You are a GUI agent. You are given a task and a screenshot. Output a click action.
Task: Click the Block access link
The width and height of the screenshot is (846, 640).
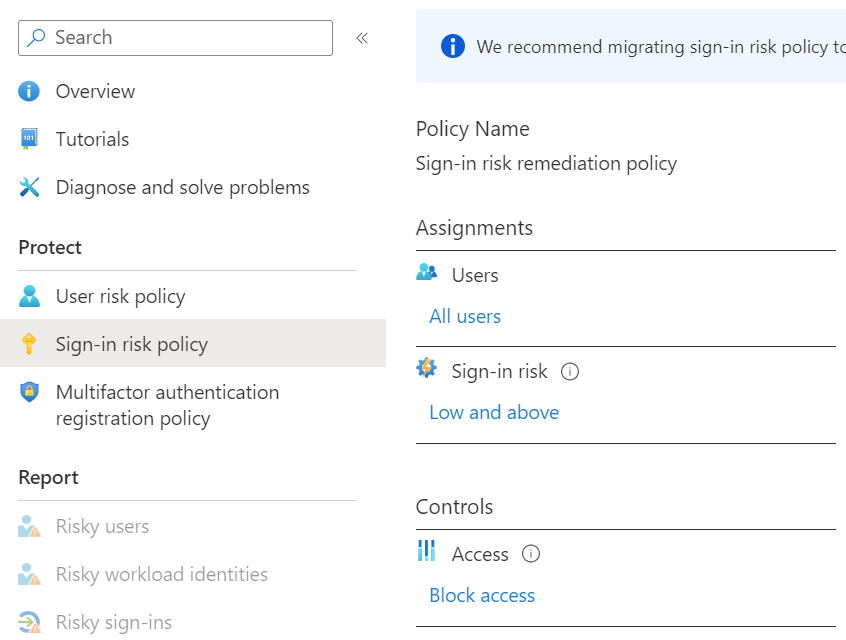[x=482, y=595]
